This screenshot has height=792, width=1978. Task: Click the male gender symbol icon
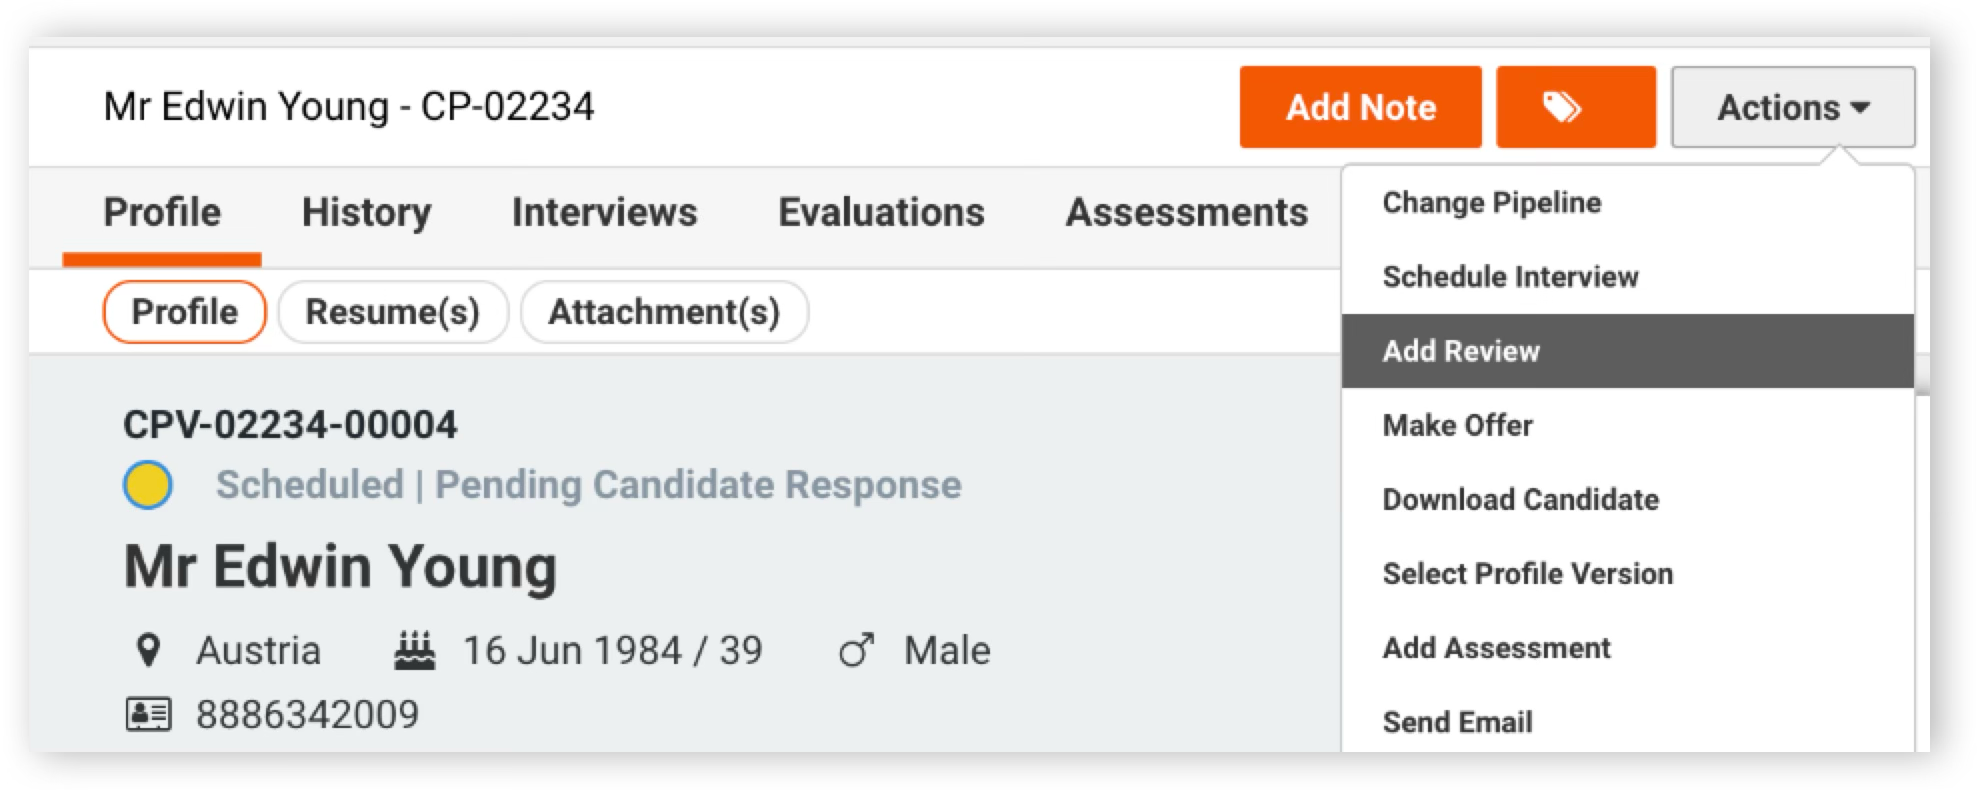click(857, 650)
